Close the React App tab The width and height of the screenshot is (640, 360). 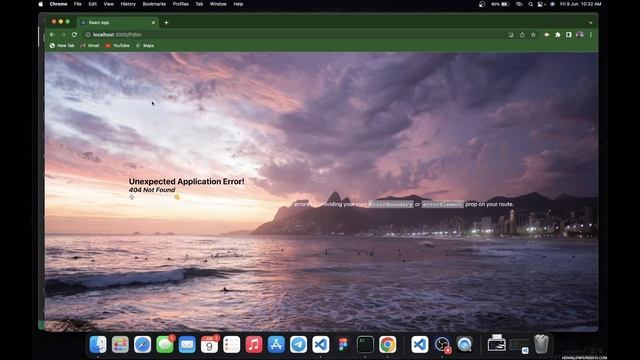tap(153, 22)
